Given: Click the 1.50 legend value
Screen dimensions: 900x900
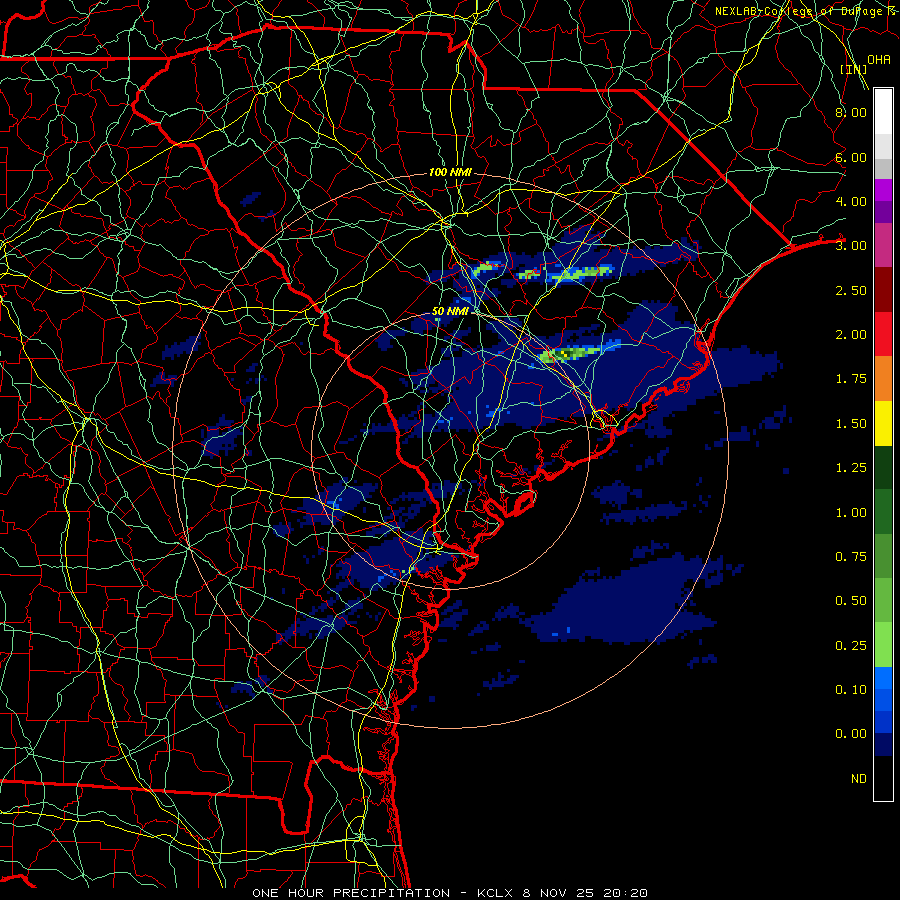Looking at the screenshot, I should (851, 424).
